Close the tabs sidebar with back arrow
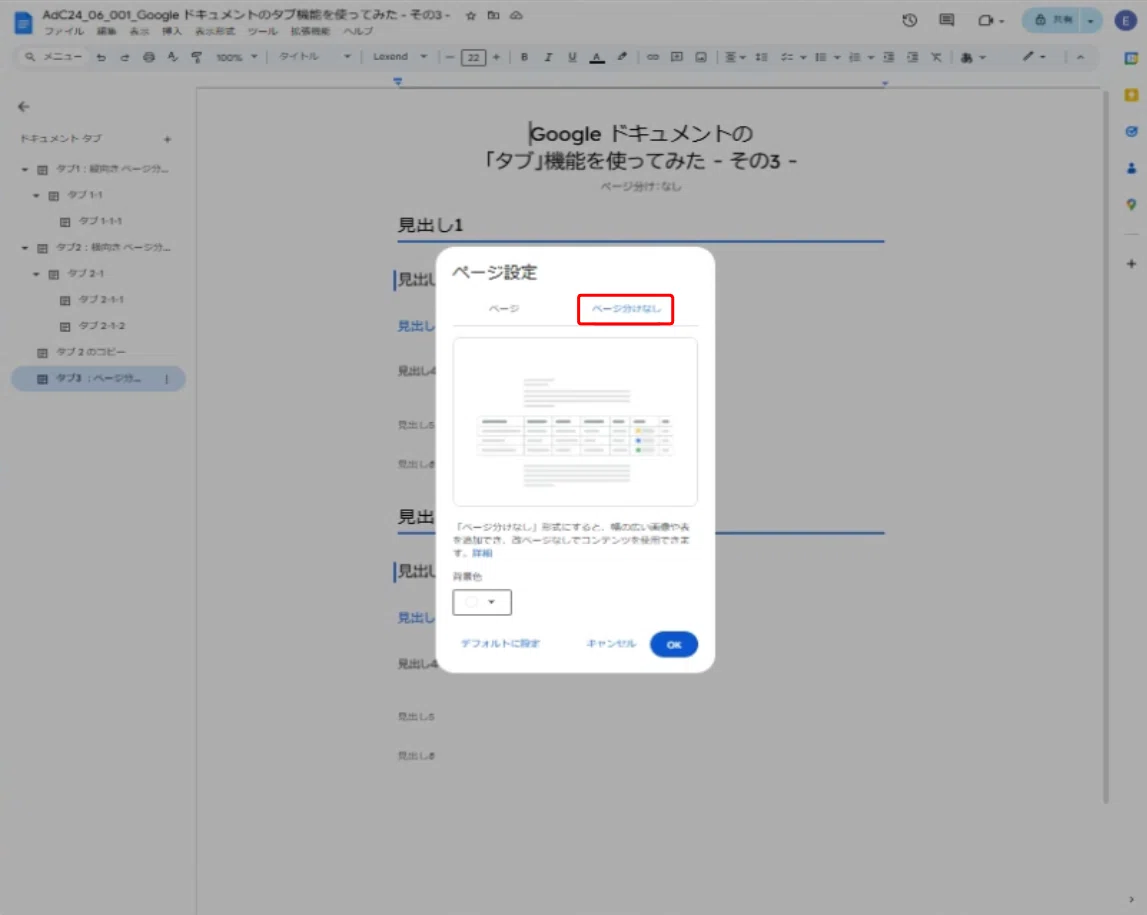The width and height of the screenshot is (1147, 915). click(x=23, y=107)
